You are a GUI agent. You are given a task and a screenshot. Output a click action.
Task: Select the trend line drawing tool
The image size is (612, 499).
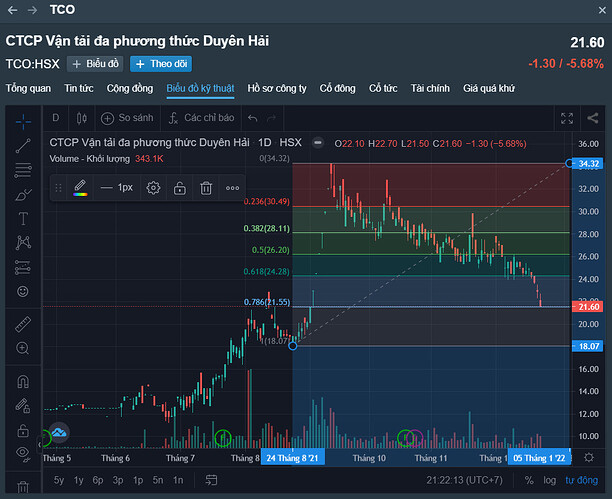pyautogui.click(x=23, y=146)
